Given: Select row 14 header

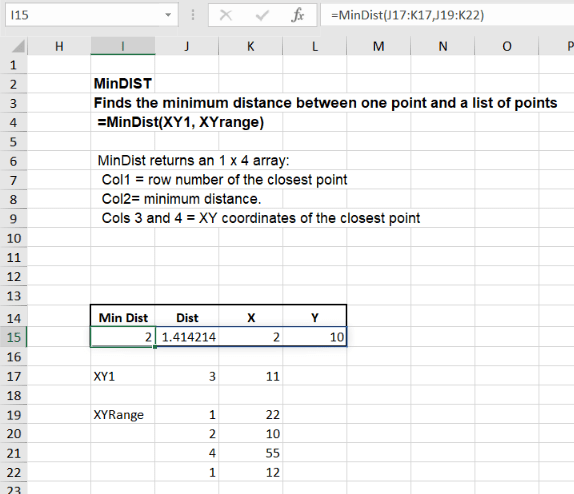Looking at the screenshot, I should coord(14,317).
